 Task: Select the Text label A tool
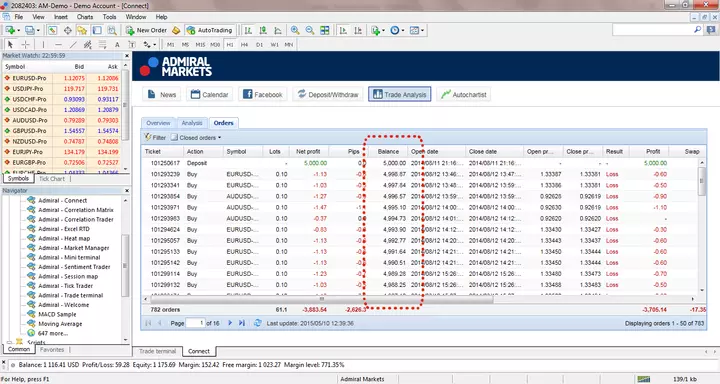pos(117,45)
